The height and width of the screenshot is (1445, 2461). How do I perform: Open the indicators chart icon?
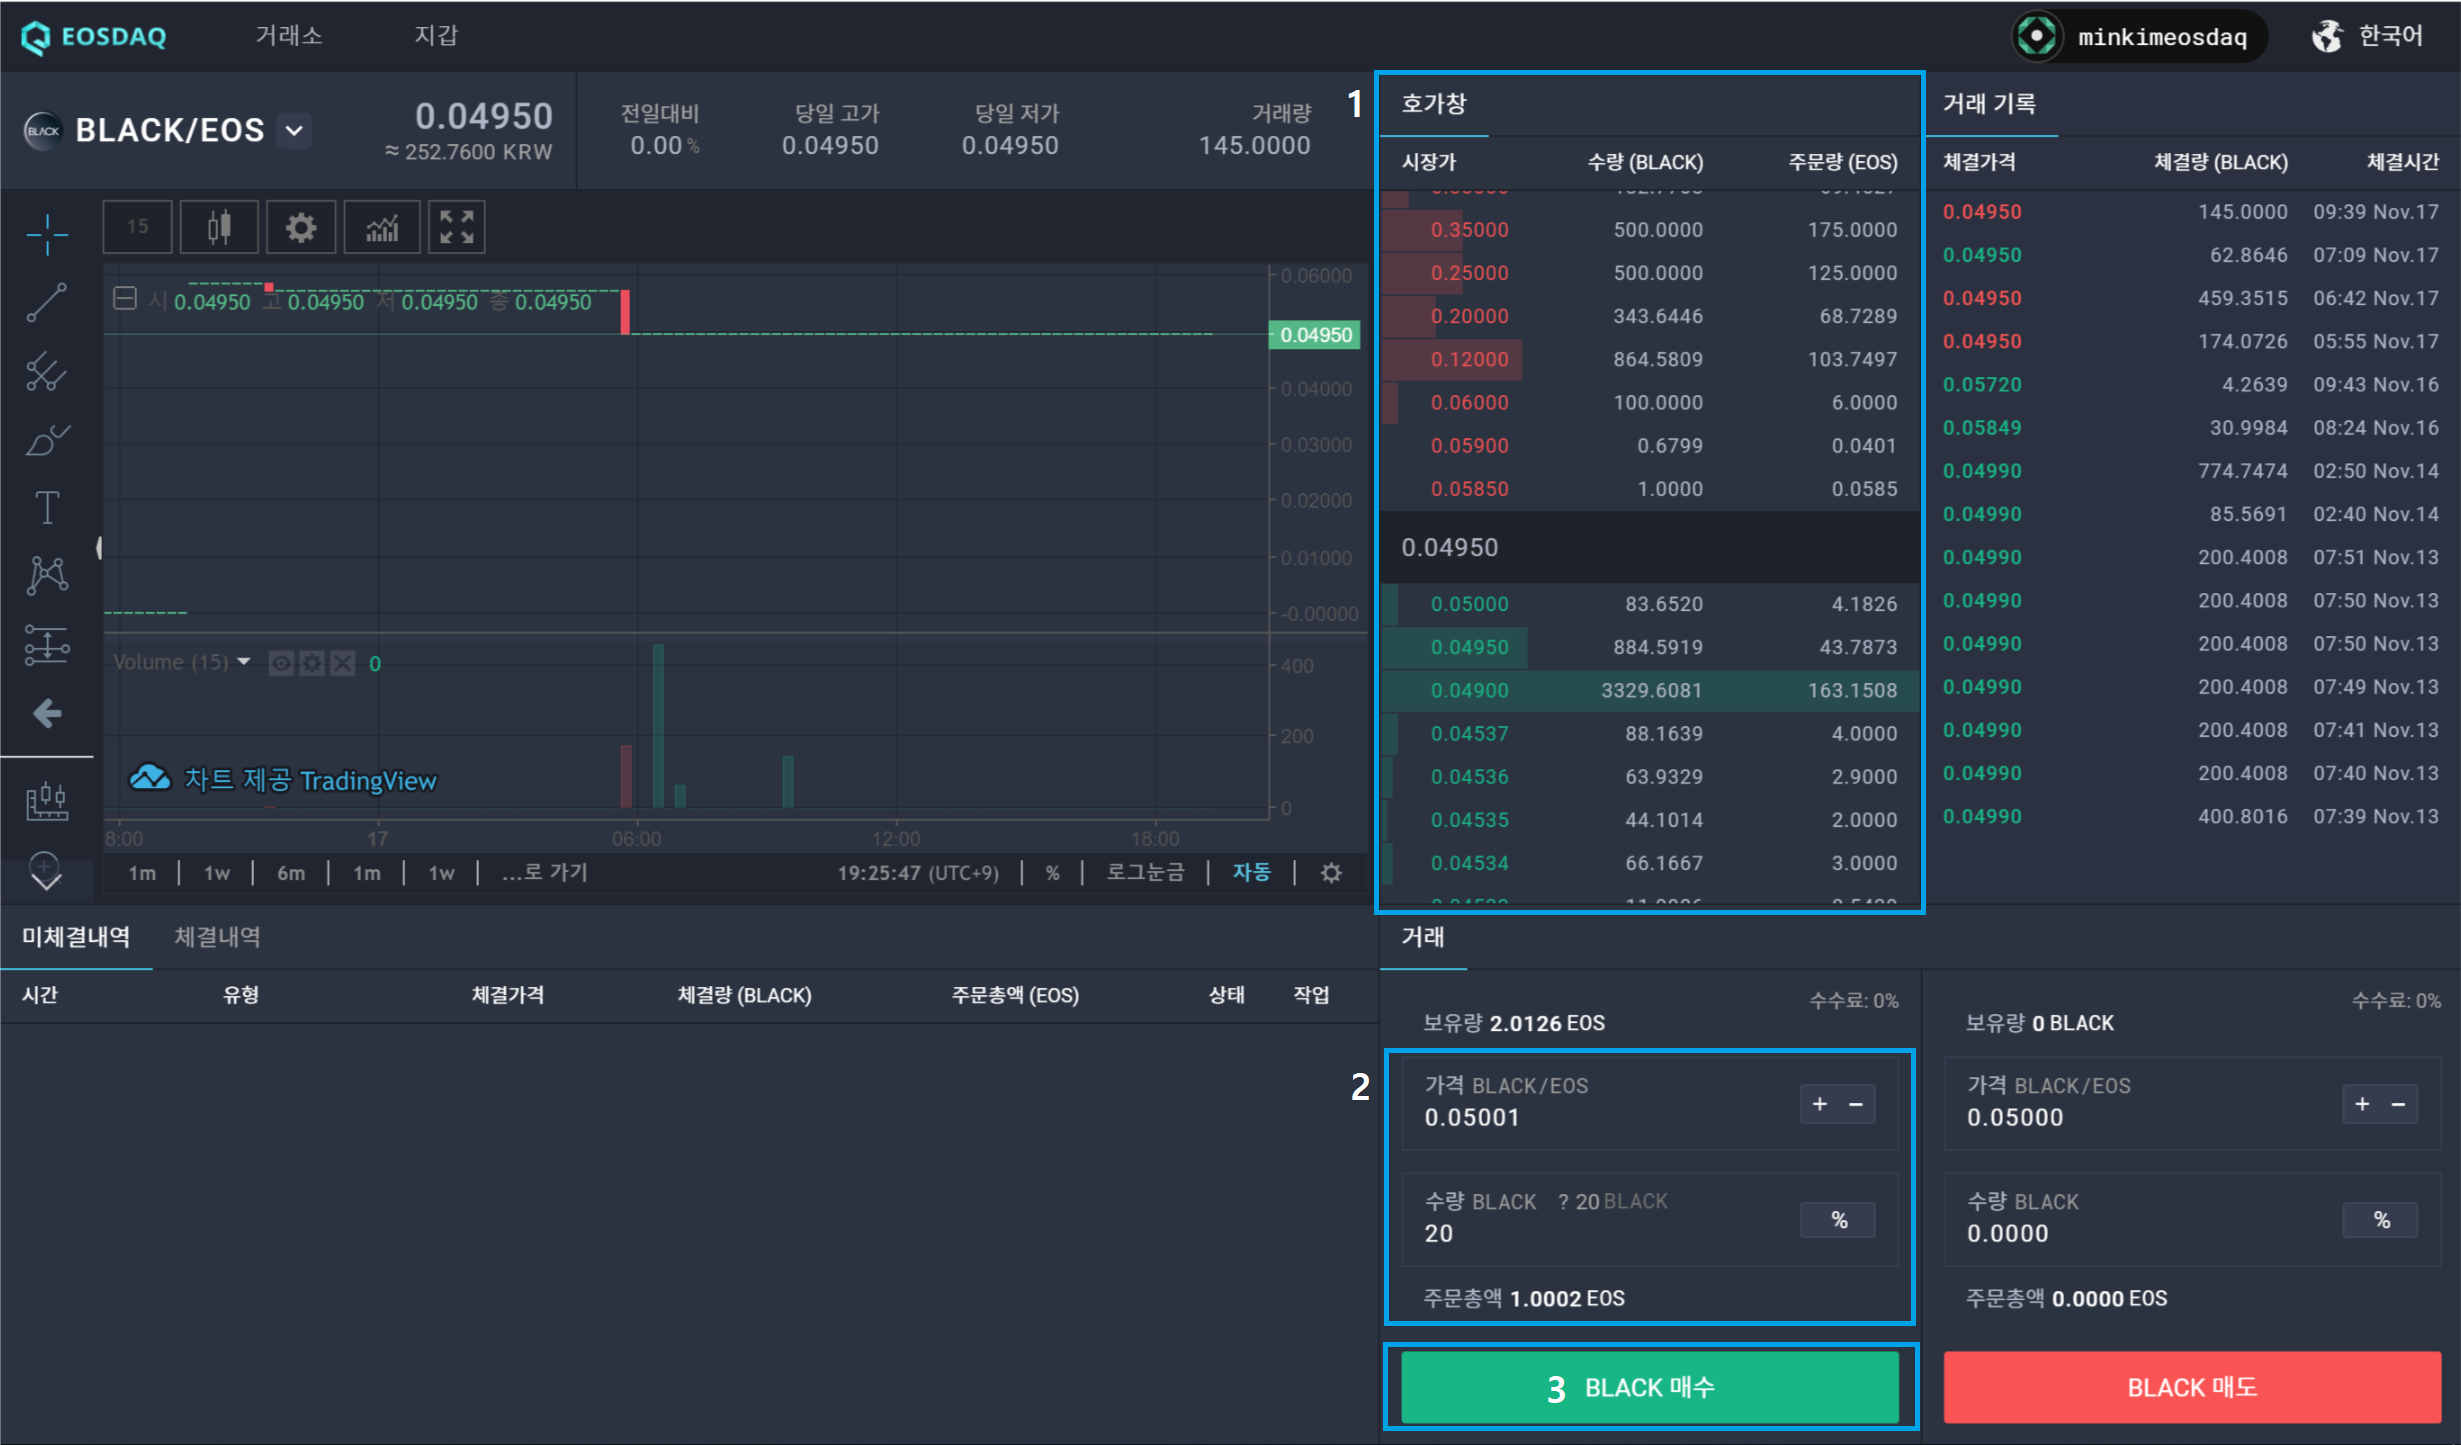click(382, 227)
